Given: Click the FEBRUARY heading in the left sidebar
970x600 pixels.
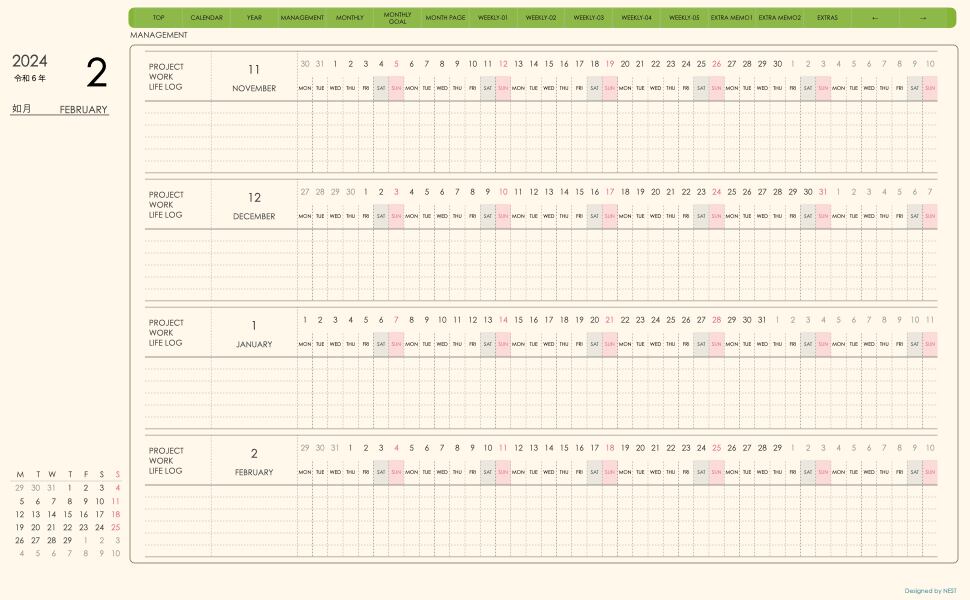Looking at the screenshot, I should coord(83,110).
